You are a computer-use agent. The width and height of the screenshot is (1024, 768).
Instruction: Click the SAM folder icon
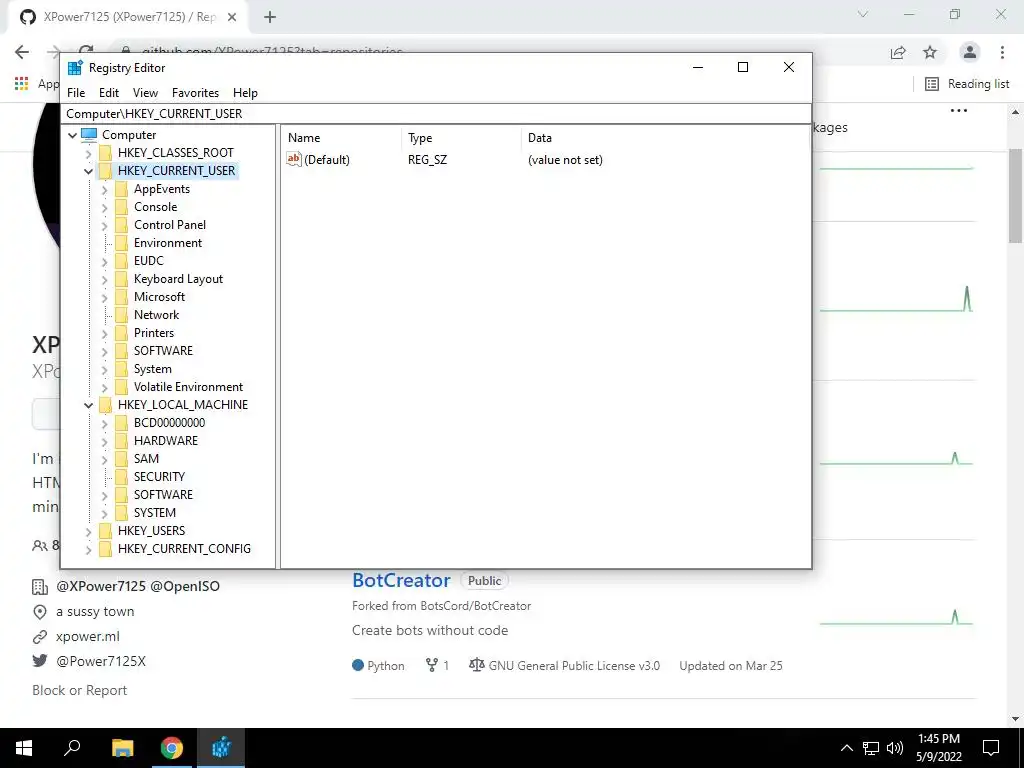[x=121, y=459]
